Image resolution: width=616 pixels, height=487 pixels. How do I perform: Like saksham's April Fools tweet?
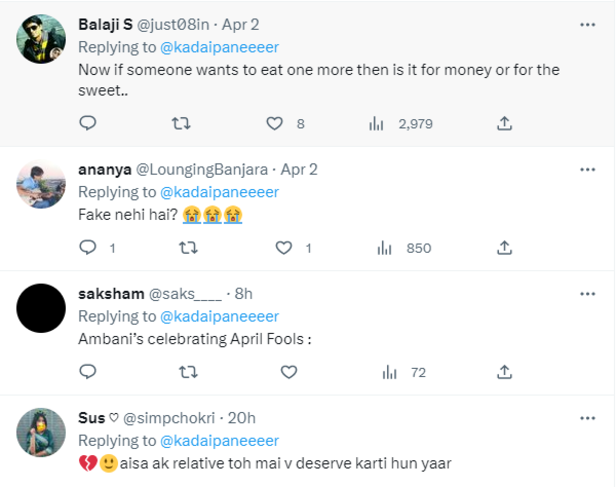click(x=289, y=372)
